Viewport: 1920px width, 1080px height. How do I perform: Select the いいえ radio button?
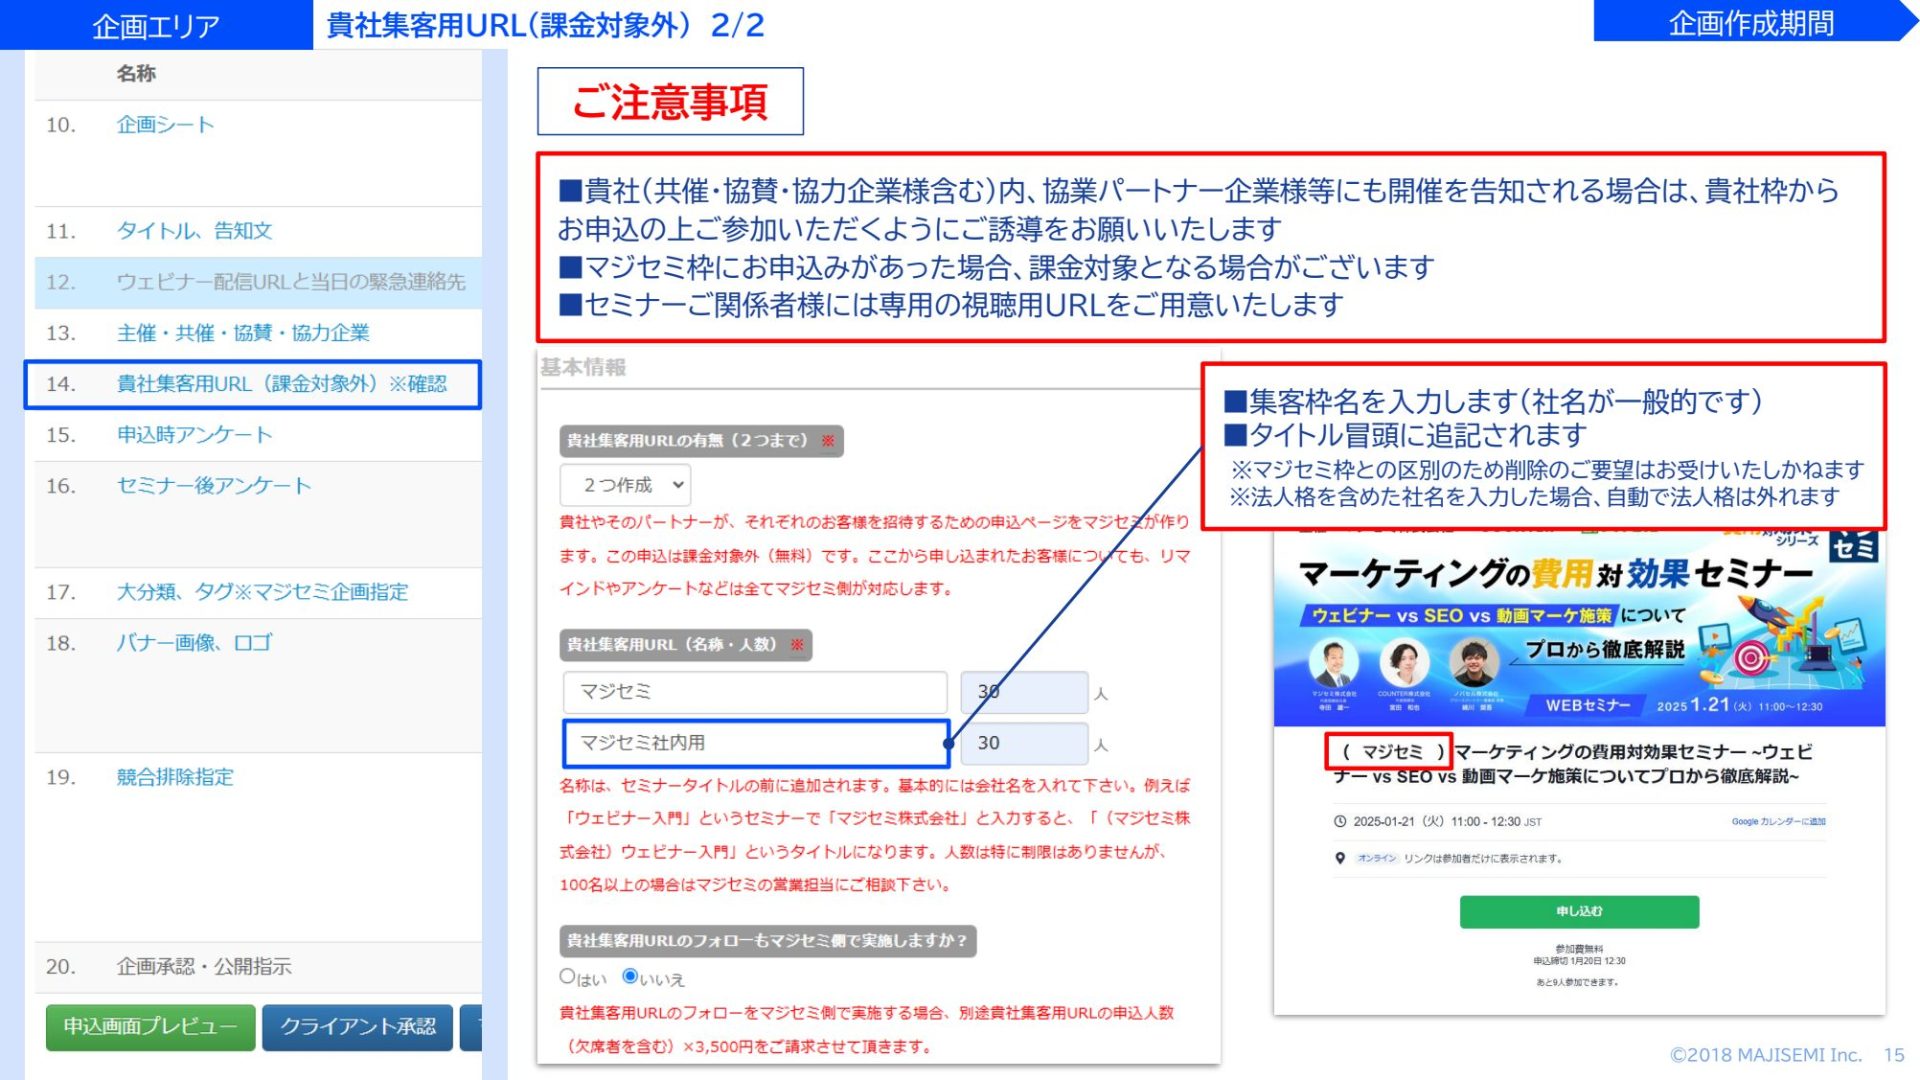[x=630, y=976]
